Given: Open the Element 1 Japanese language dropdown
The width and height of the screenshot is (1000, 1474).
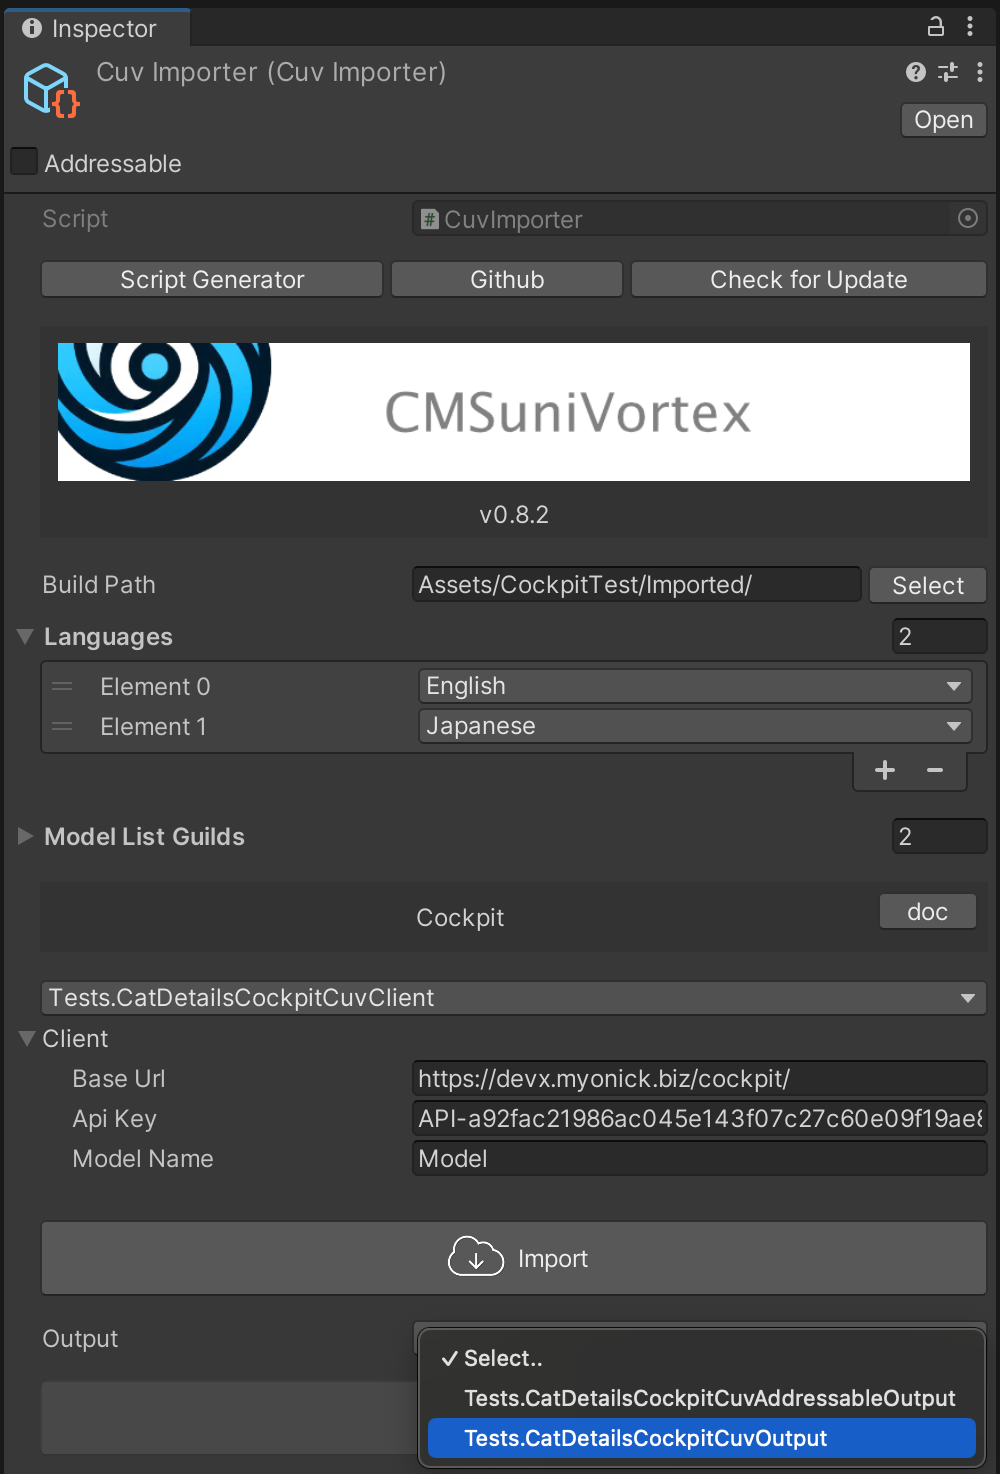Looking at the screenshot, I should pos(694,726).
